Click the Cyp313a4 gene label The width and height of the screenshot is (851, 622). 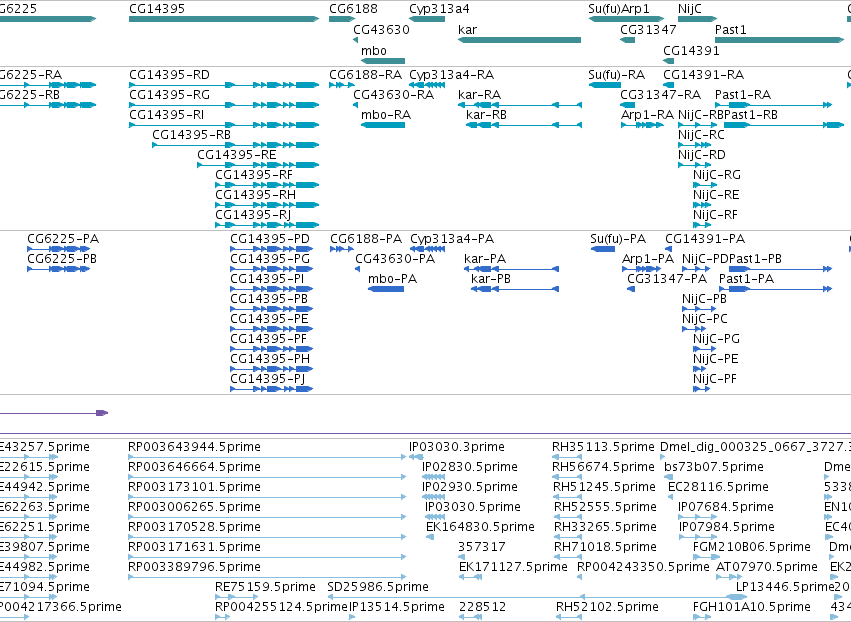pyautogui.click(x=439, y=9)
